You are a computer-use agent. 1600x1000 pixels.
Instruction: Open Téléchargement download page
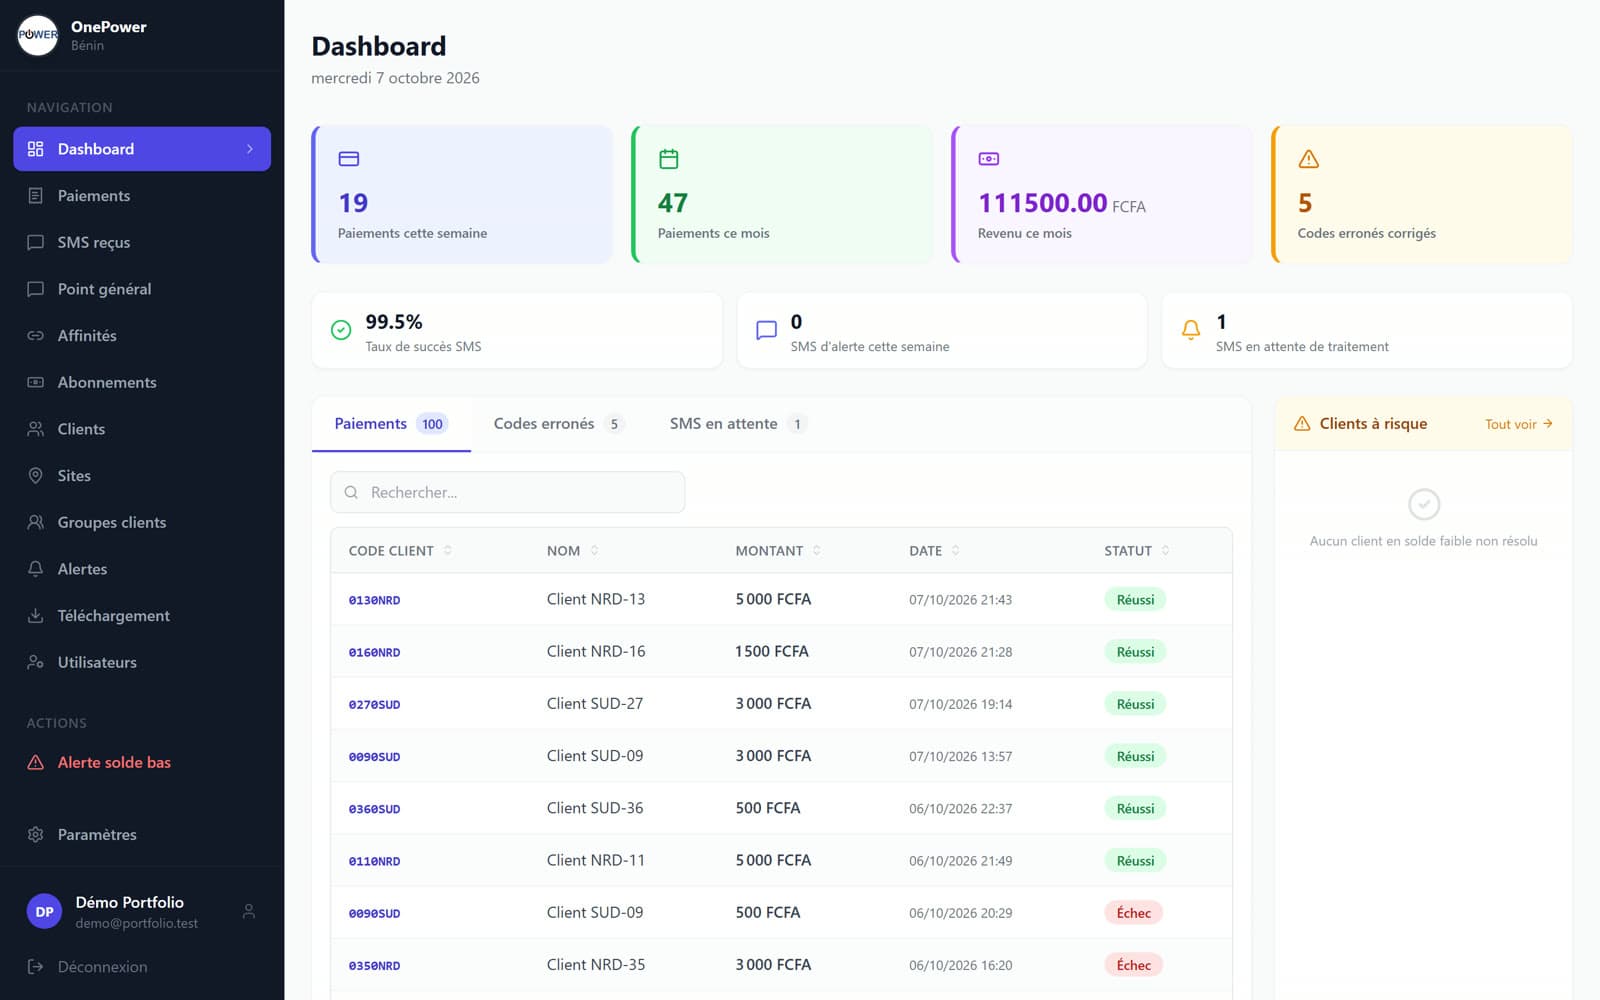click(x=142, y=616)
